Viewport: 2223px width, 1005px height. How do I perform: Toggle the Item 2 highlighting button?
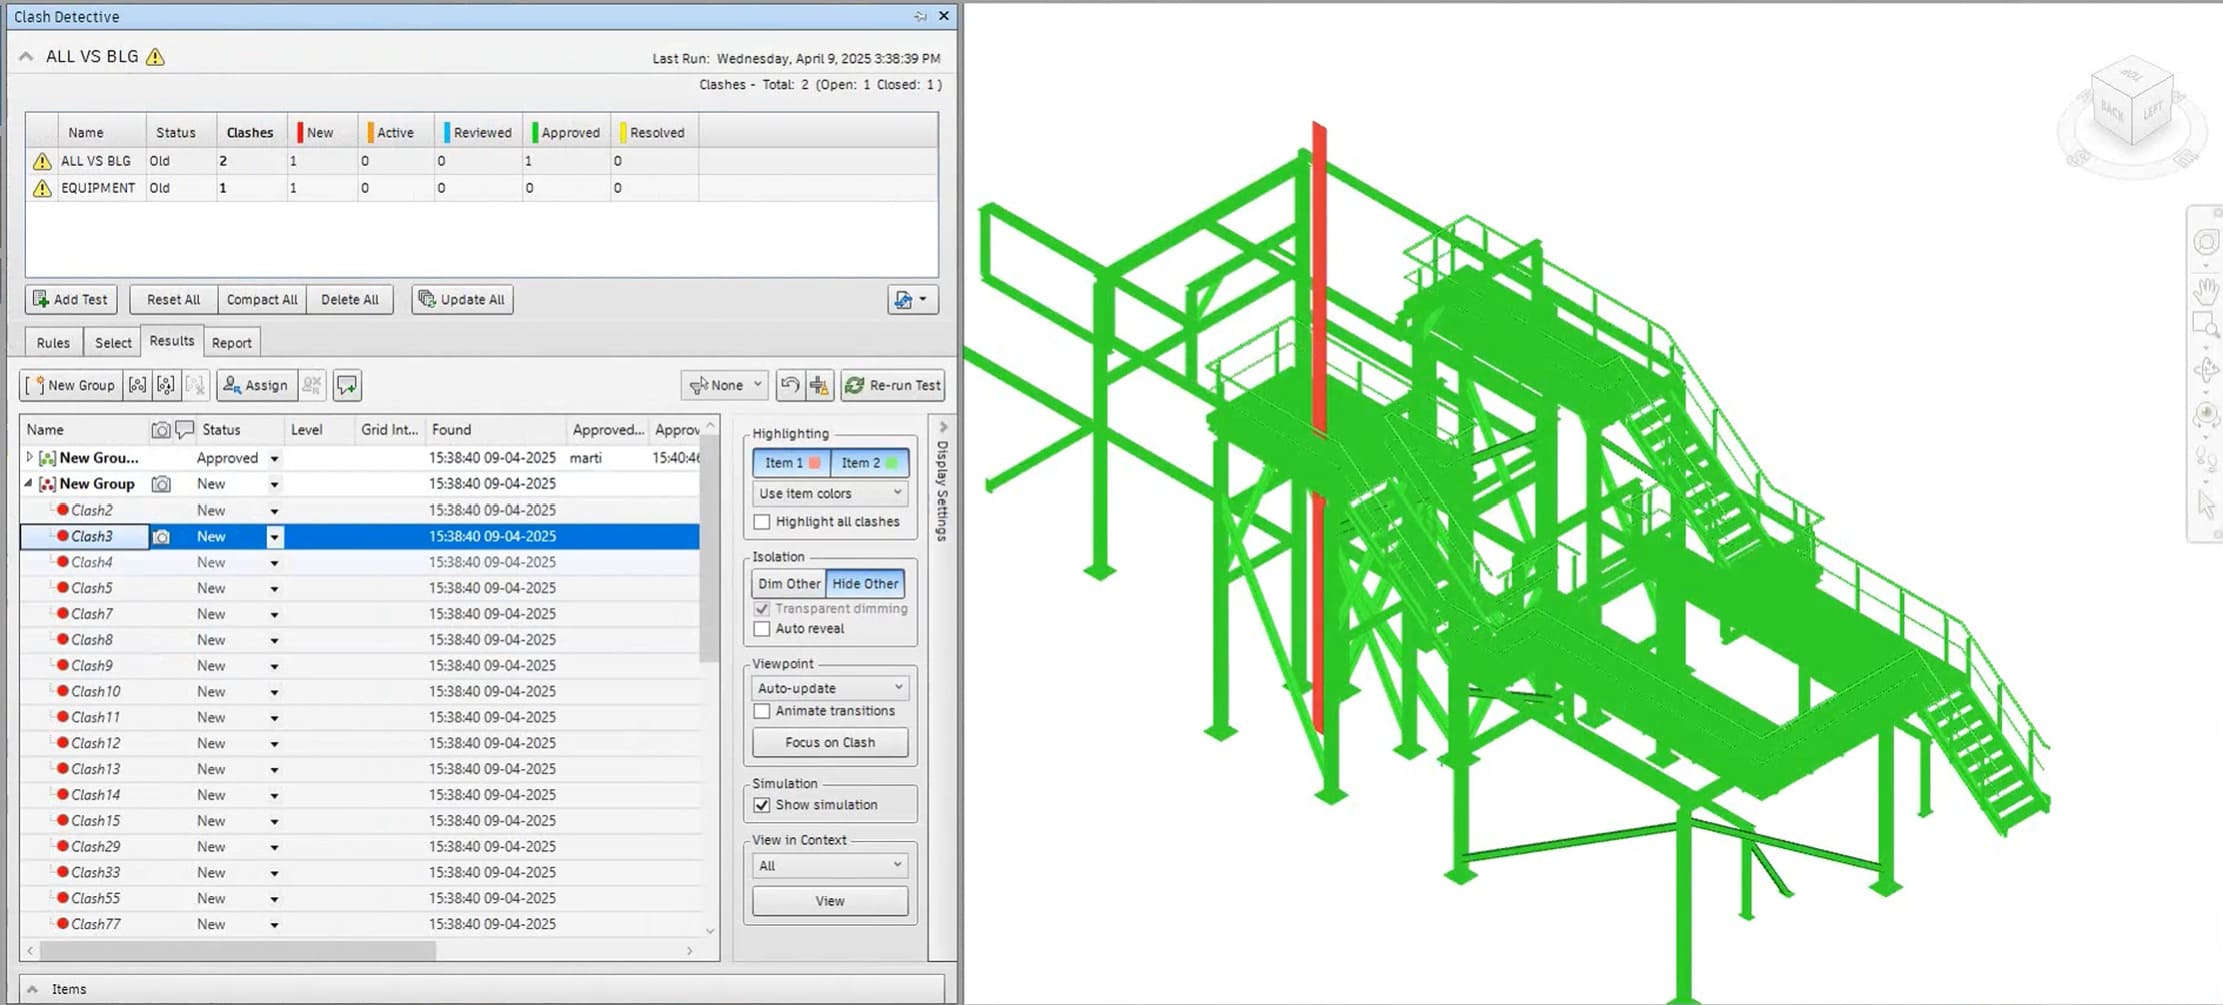(868, 463)
